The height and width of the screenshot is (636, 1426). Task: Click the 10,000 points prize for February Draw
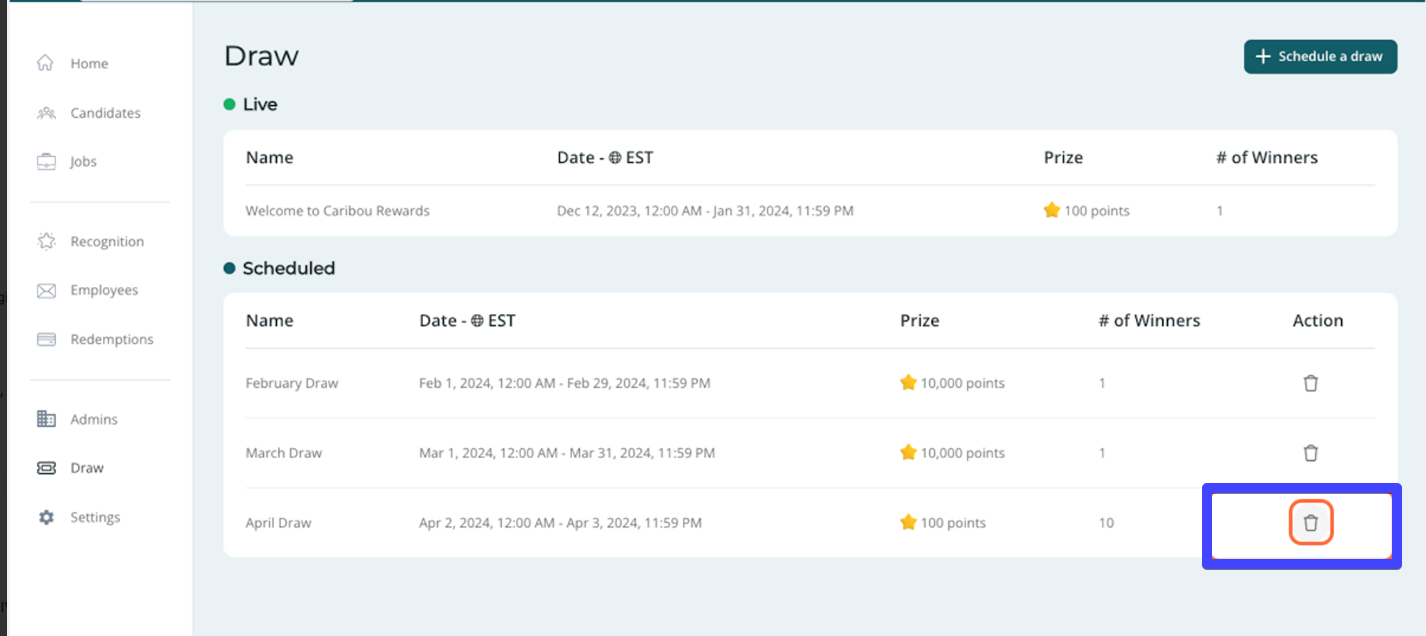click(963, 383)
